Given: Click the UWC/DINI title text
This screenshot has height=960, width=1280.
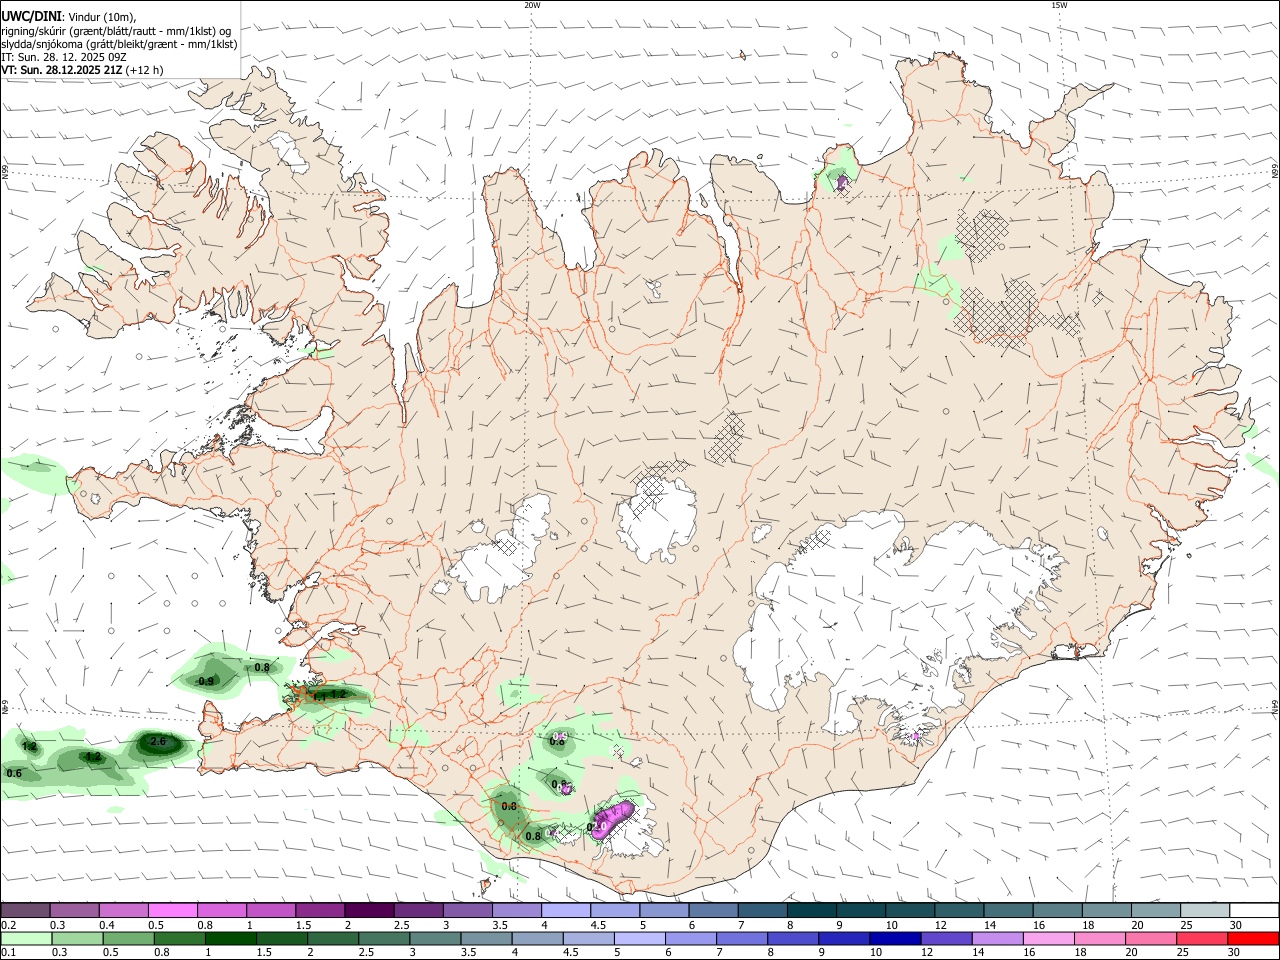Looking at the screenshot, I should coord(30,17).
